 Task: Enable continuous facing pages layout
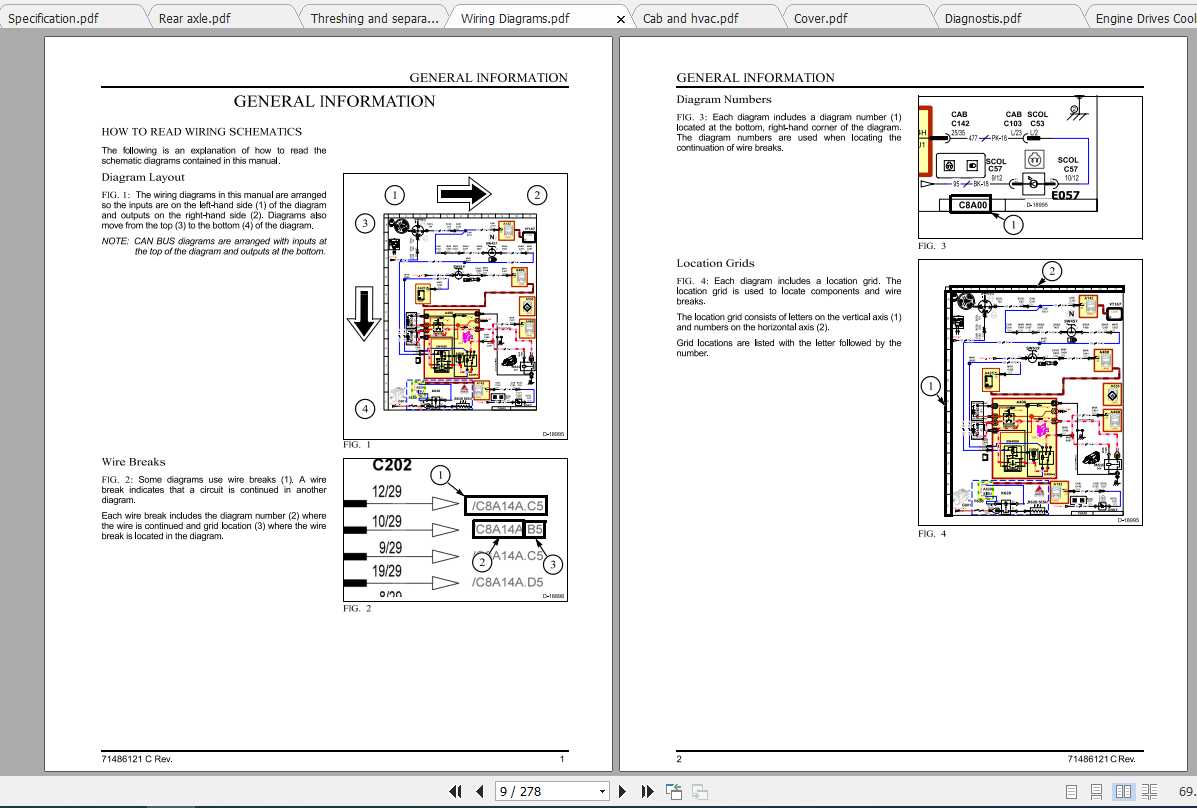[1148, 791]
